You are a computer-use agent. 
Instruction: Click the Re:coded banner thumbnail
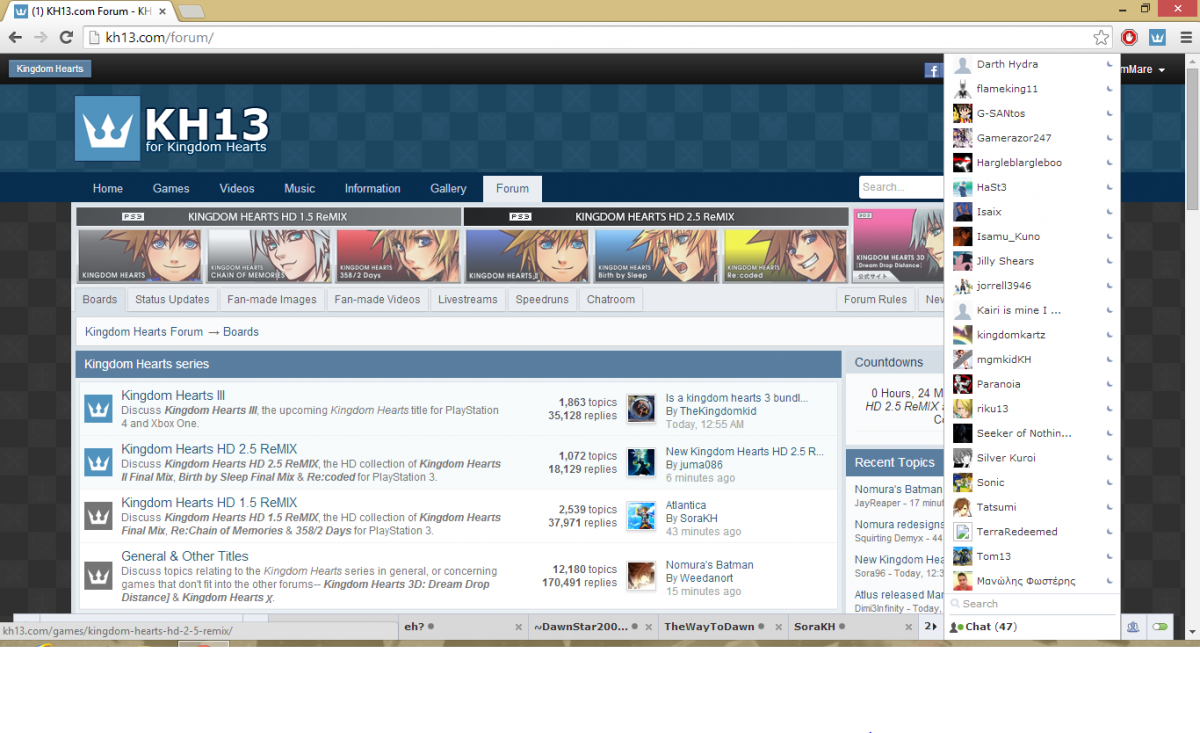[x=785, y=256]
